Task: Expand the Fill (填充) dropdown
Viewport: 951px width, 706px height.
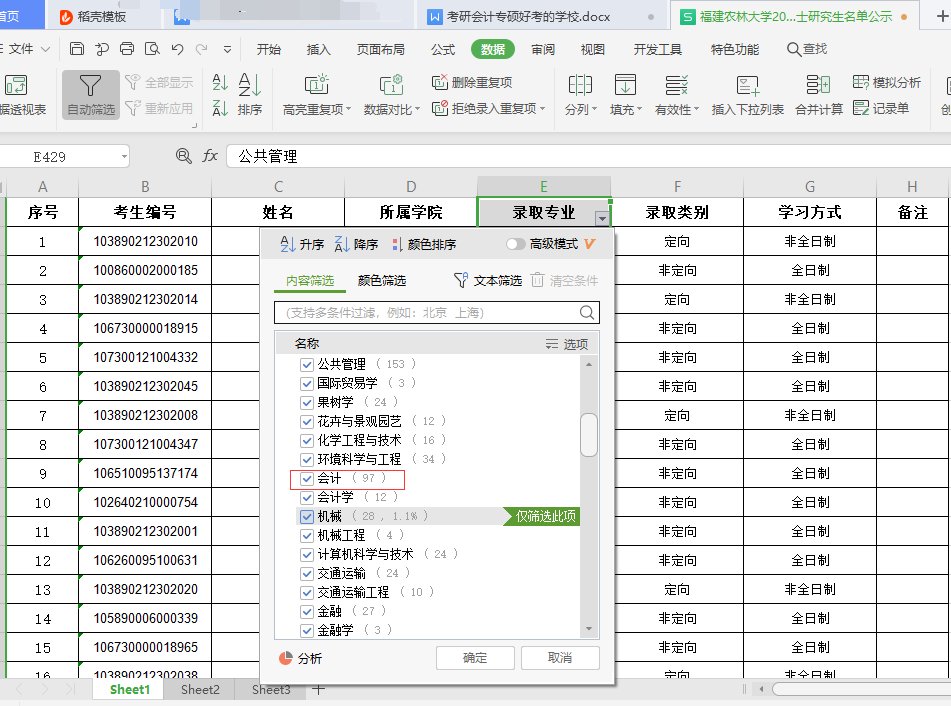Action: pyautogui.click(x=639, y=109)
